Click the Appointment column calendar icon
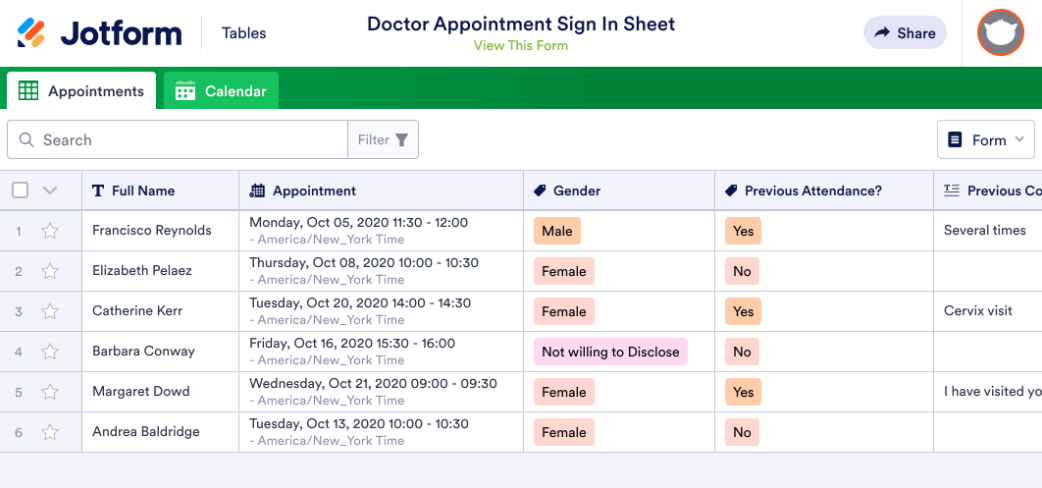 257,191
